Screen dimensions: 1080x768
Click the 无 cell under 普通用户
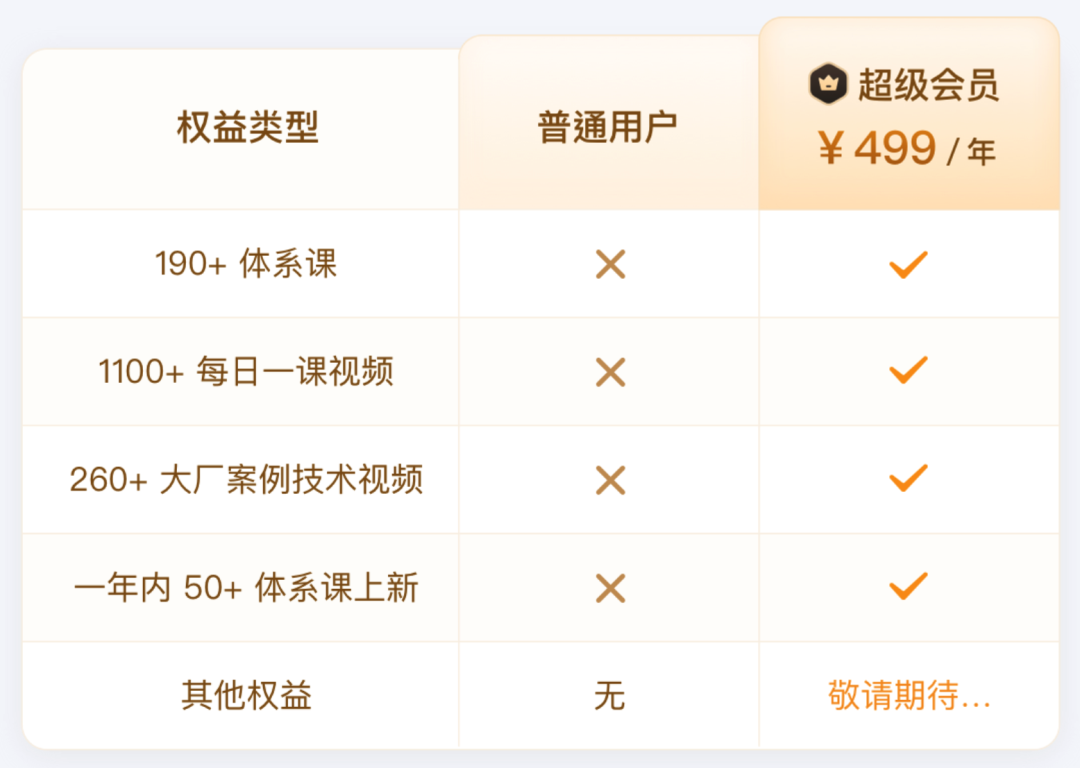609,696
